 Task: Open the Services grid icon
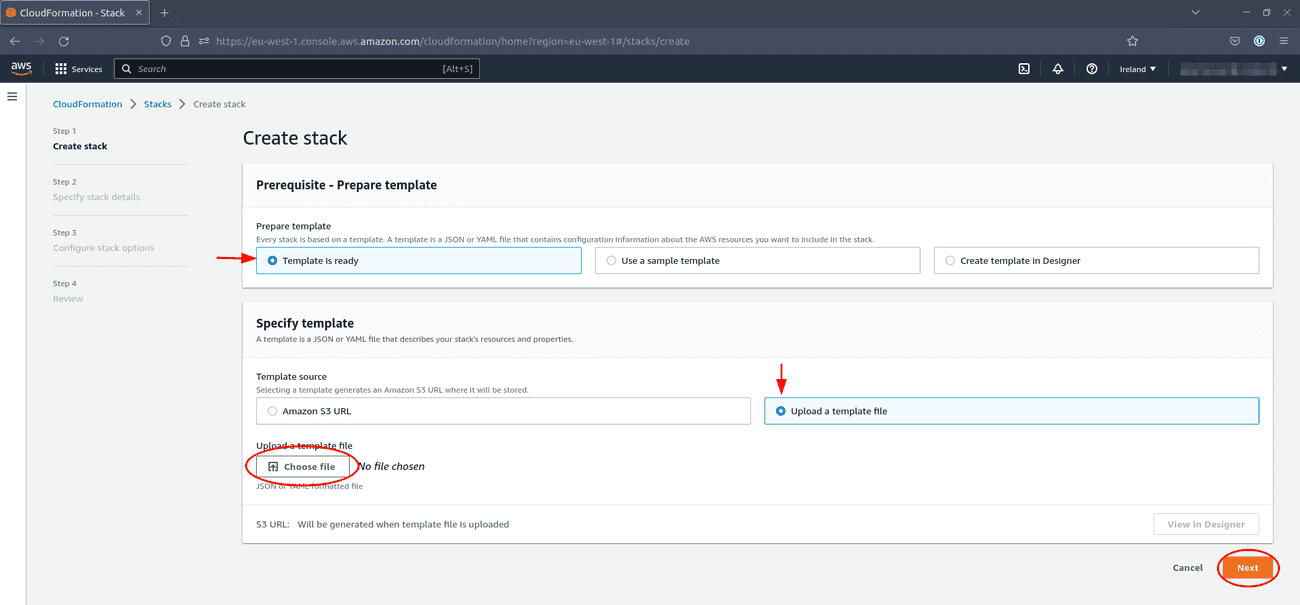click(x=60, y=68)
